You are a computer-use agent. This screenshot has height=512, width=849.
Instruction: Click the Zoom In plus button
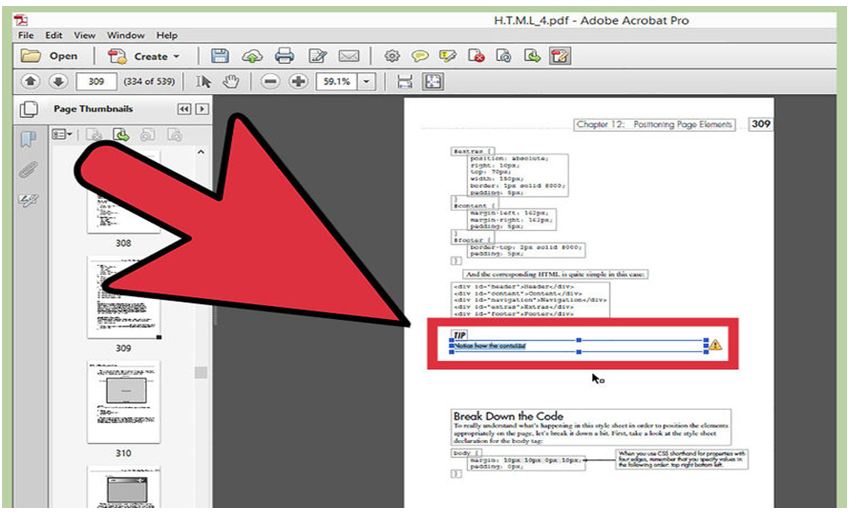298,82
